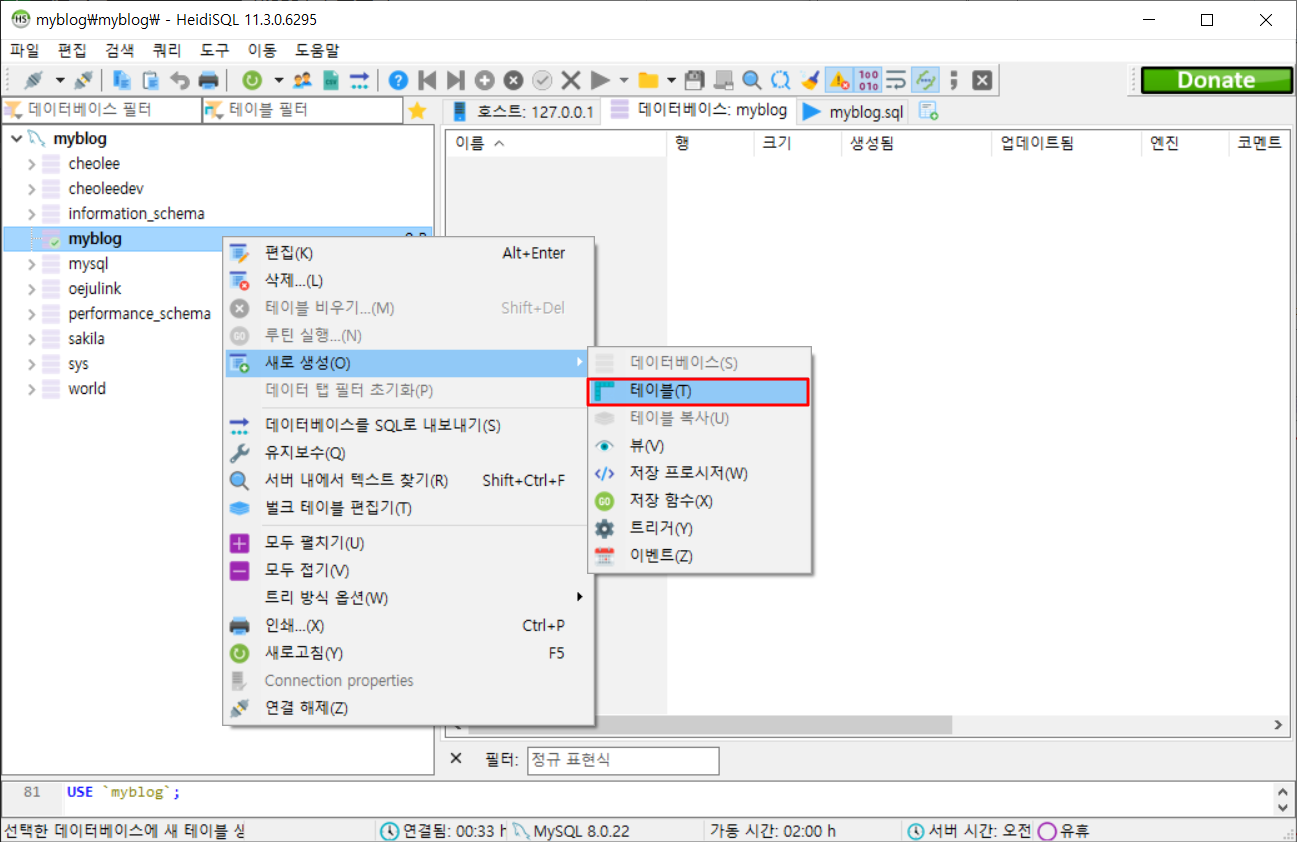Open a new query tab icon
1297x842 pixels.
click(x=928, y=111)
